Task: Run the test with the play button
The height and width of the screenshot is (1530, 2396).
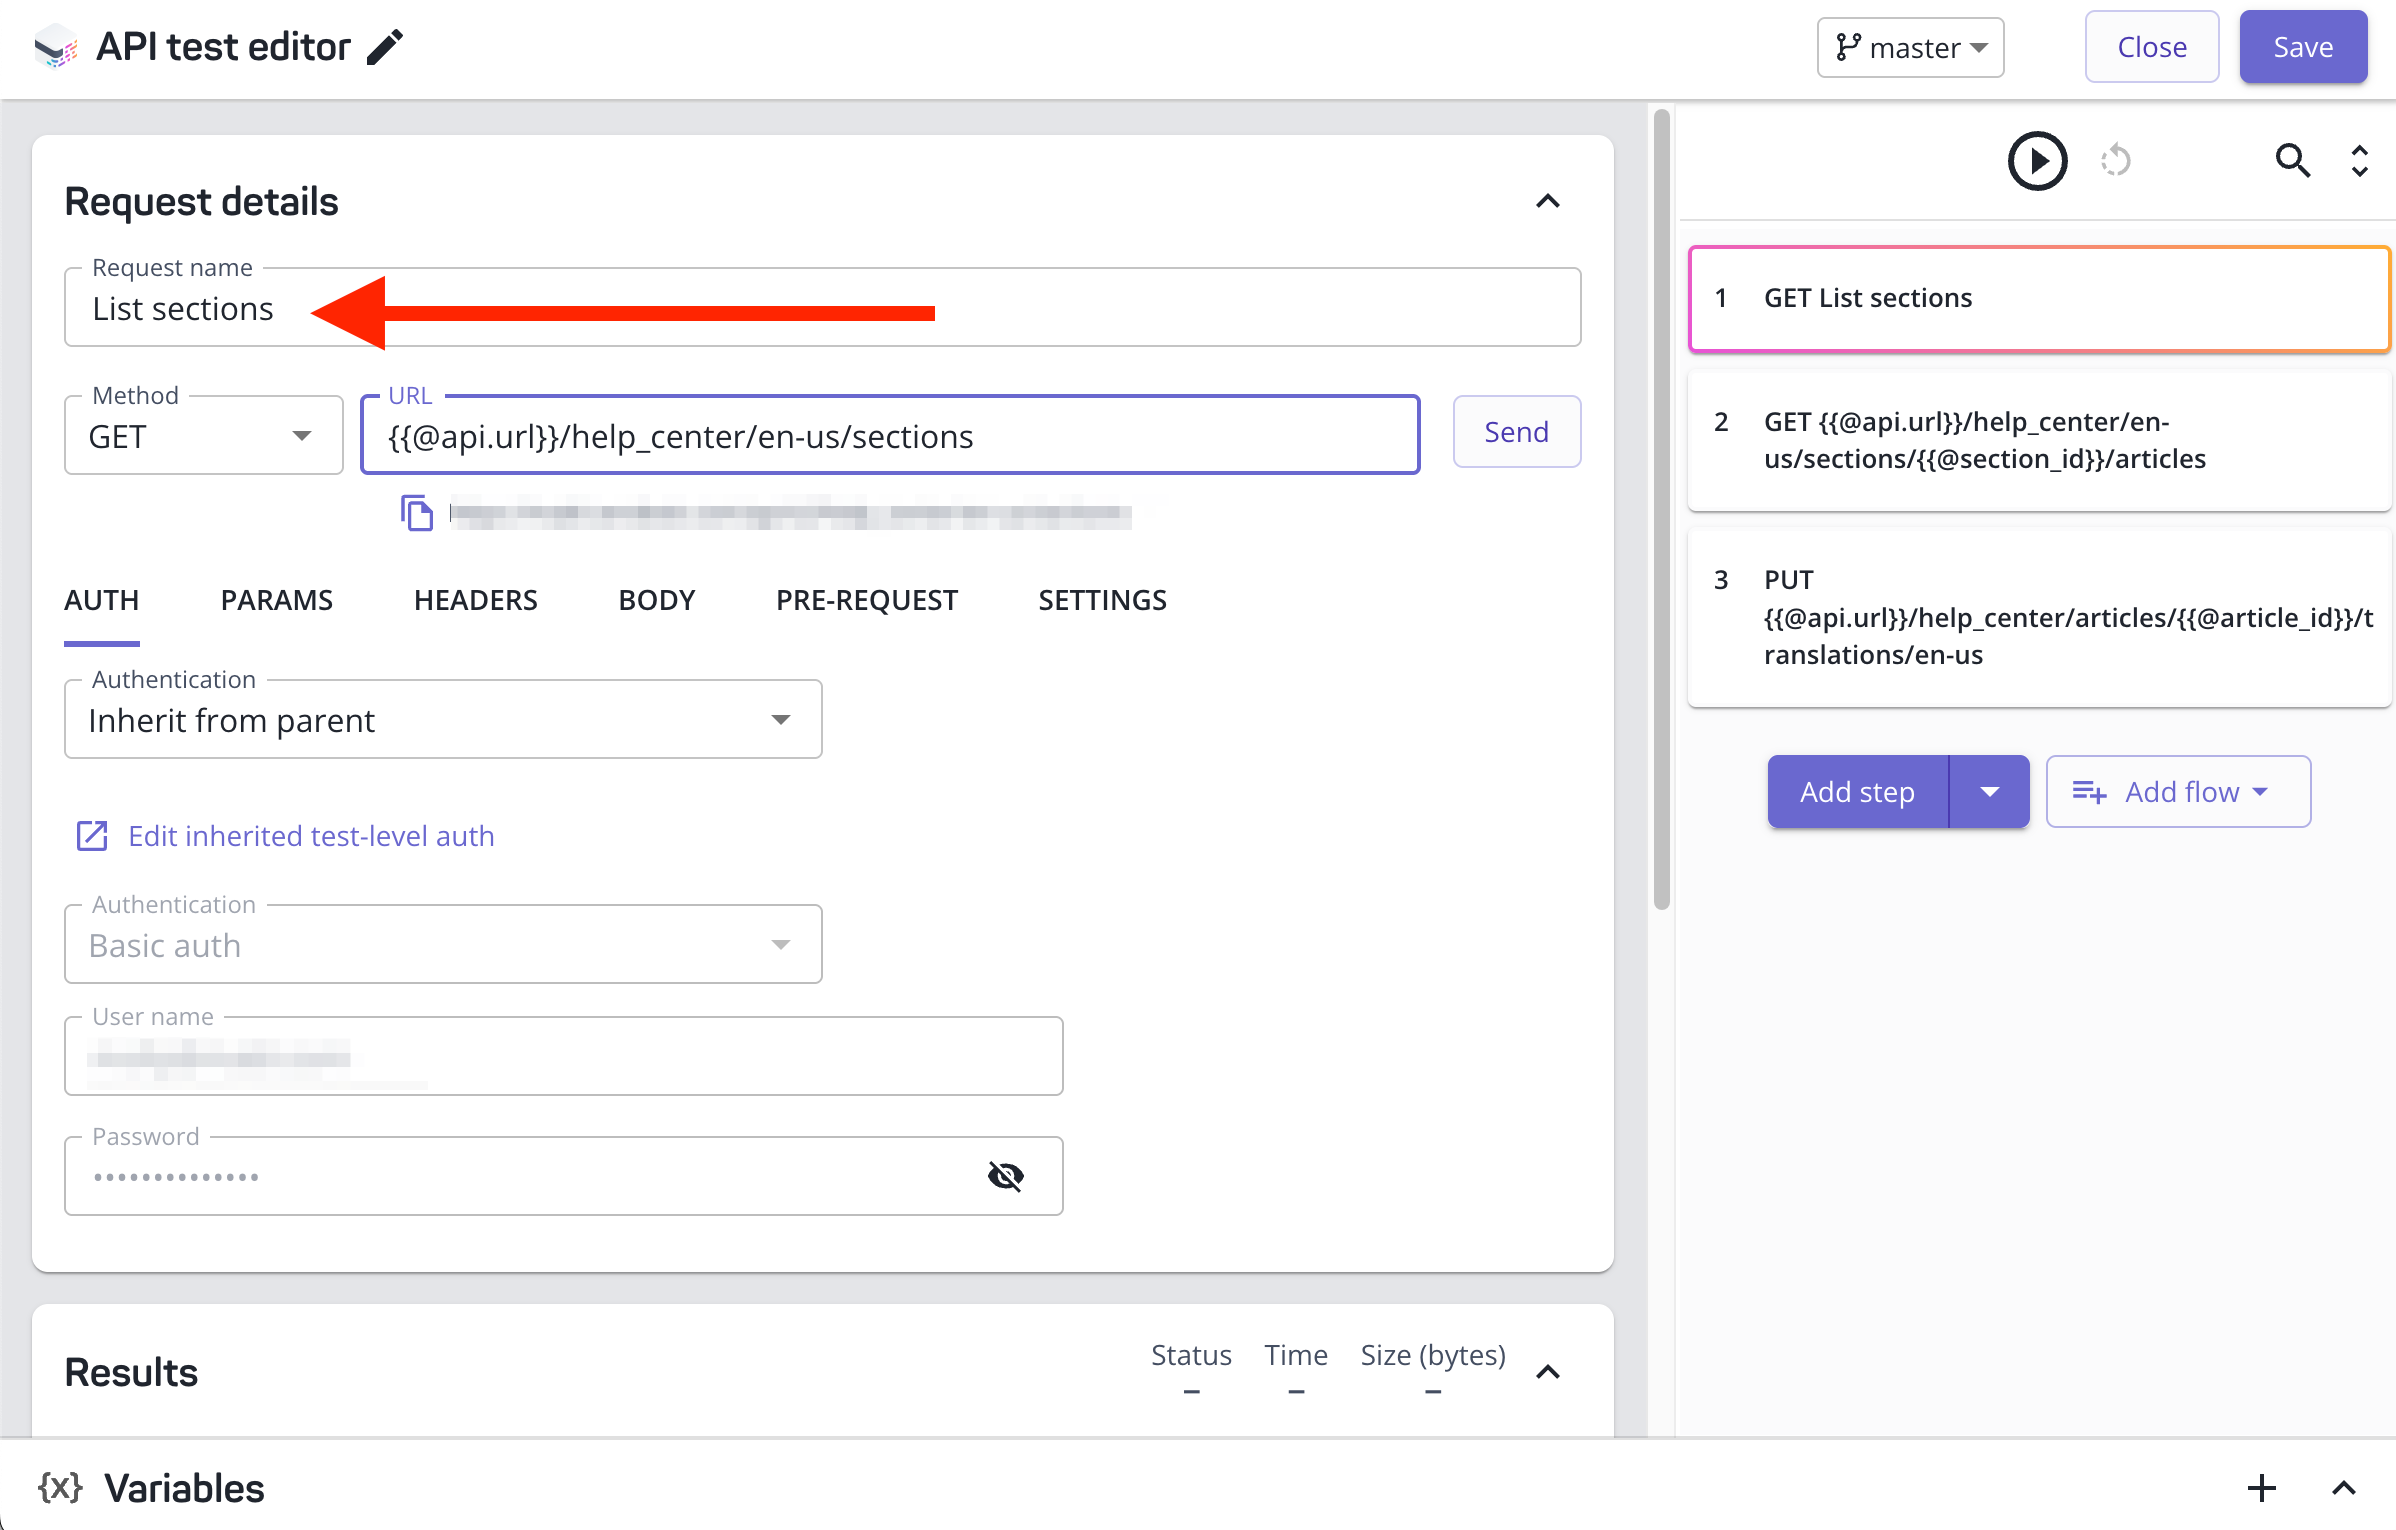Action: 2037,161
